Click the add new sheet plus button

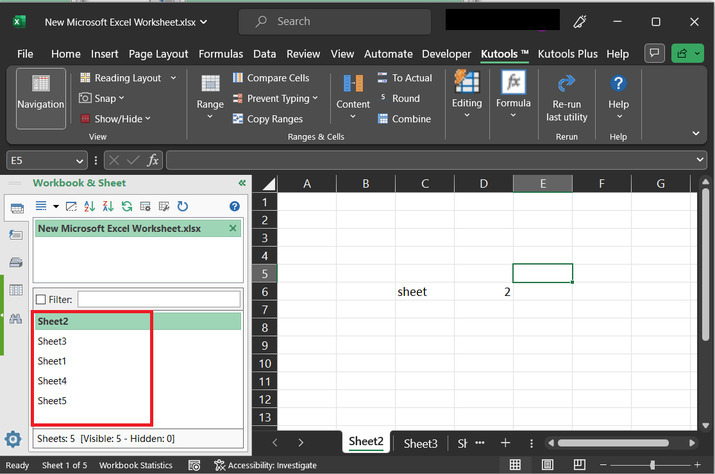pyautogui.click(x=505, y=443)
